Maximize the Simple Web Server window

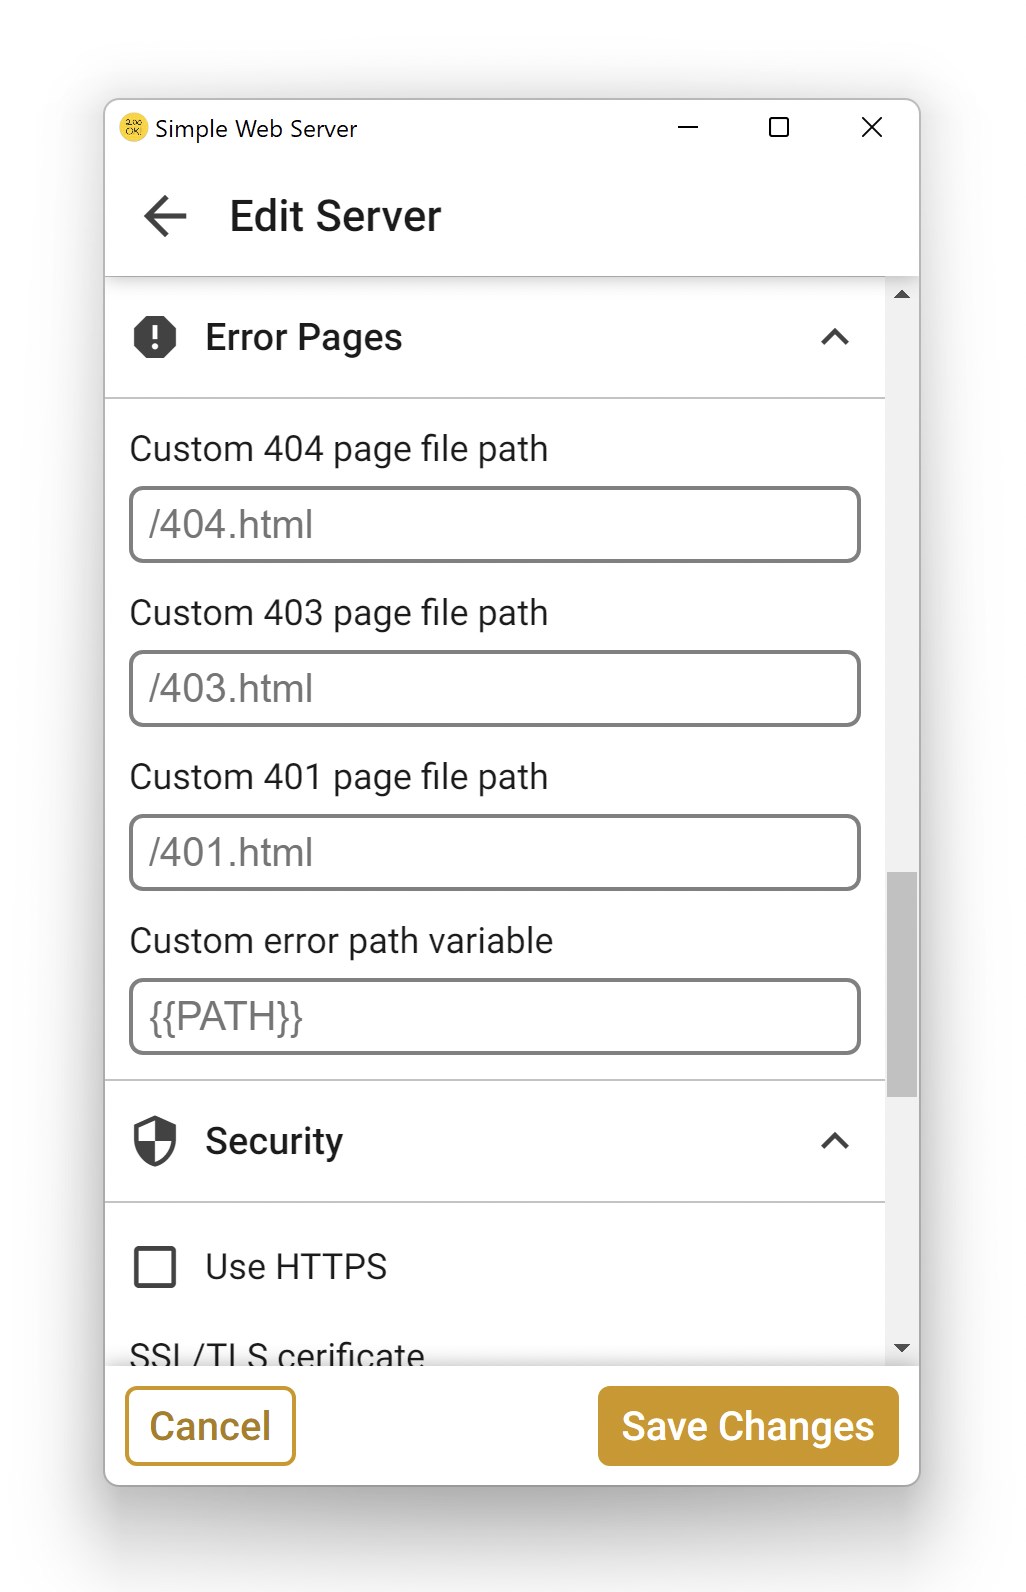[779, 127]
